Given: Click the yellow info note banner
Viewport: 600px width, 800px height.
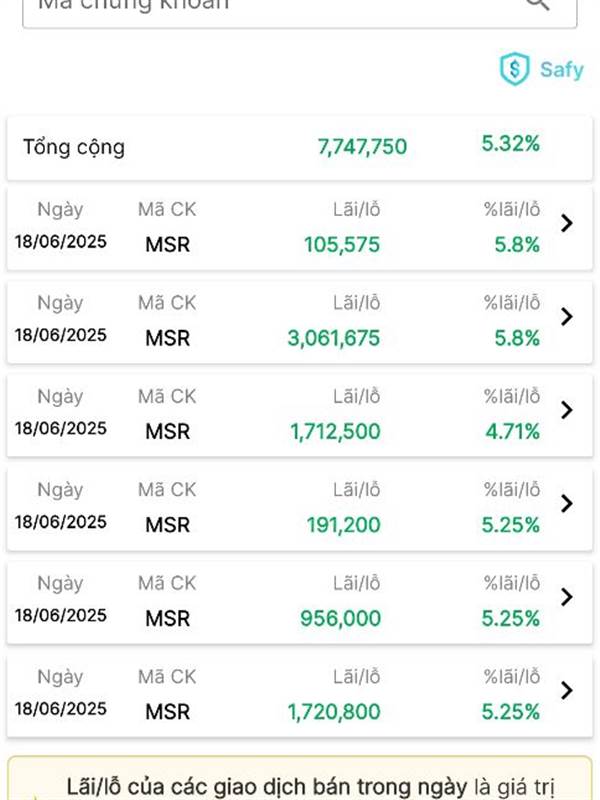Looking at the screenshot, I should coord(300,779).
